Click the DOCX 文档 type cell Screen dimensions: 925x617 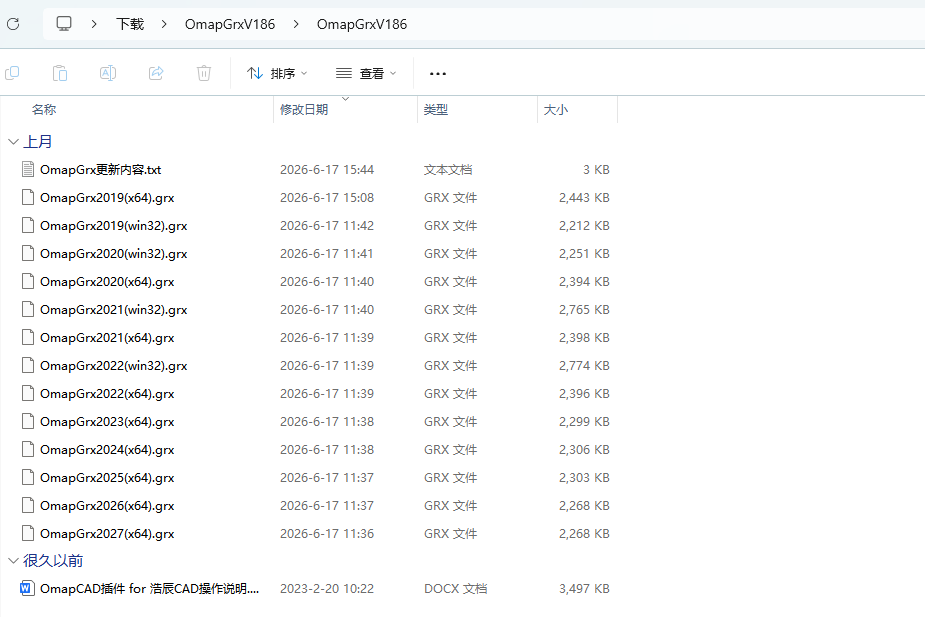pos(455,589)
